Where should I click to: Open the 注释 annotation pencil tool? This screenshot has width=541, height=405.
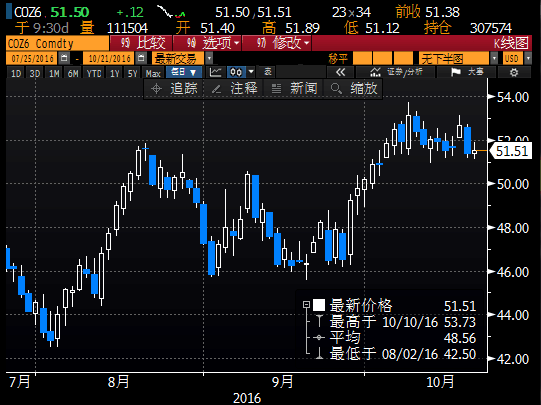click(x=234, y=89)
